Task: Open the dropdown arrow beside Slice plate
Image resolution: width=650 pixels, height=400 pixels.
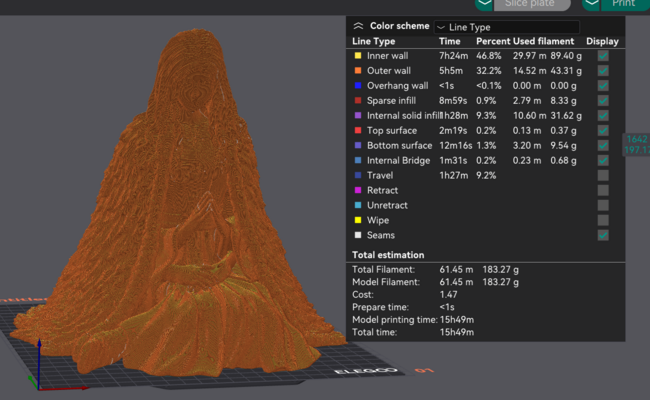Action: 484,4
